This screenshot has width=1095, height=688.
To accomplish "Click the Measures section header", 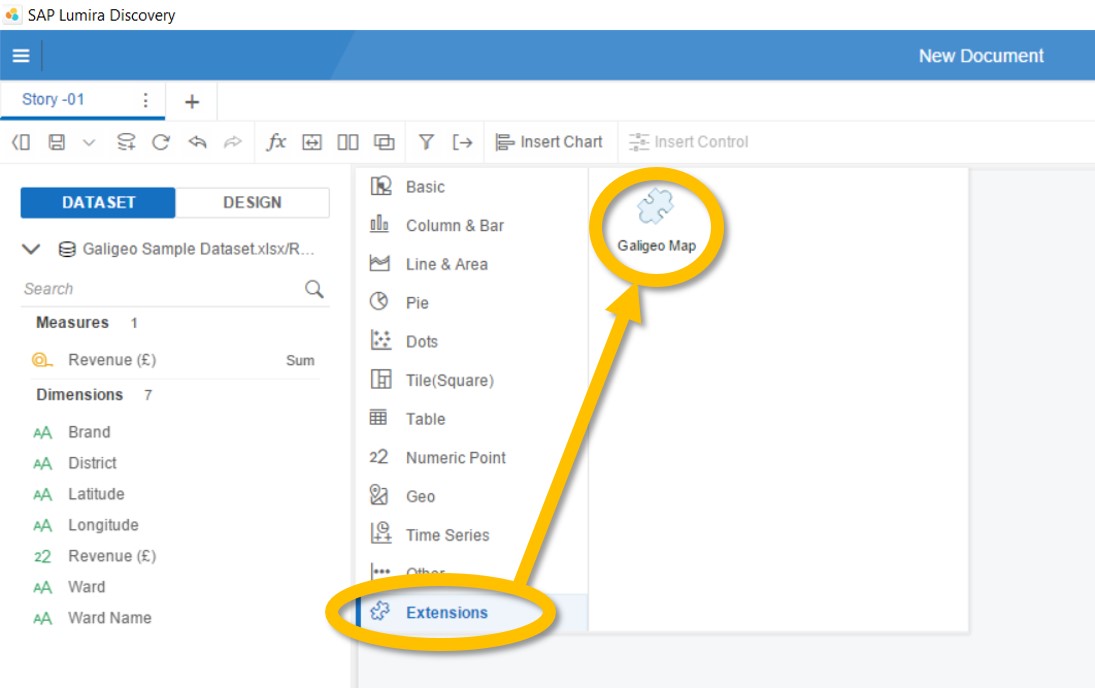I will [x=73, y=323].
